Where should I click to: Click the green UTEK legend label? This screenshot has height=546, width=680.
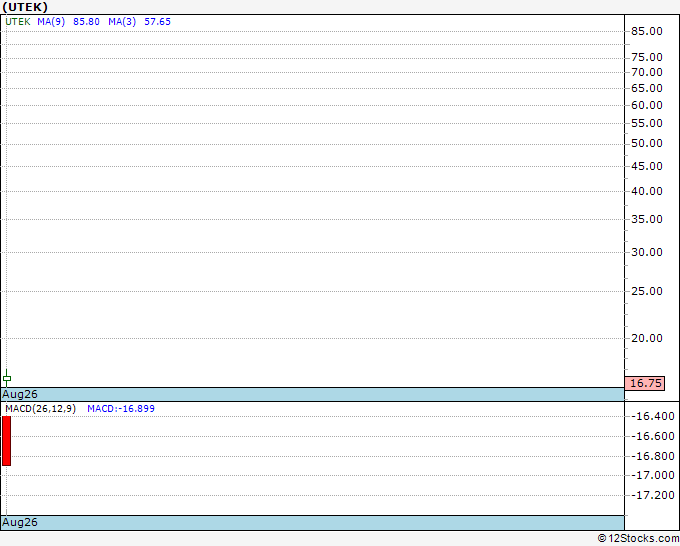tap(18, 22)
